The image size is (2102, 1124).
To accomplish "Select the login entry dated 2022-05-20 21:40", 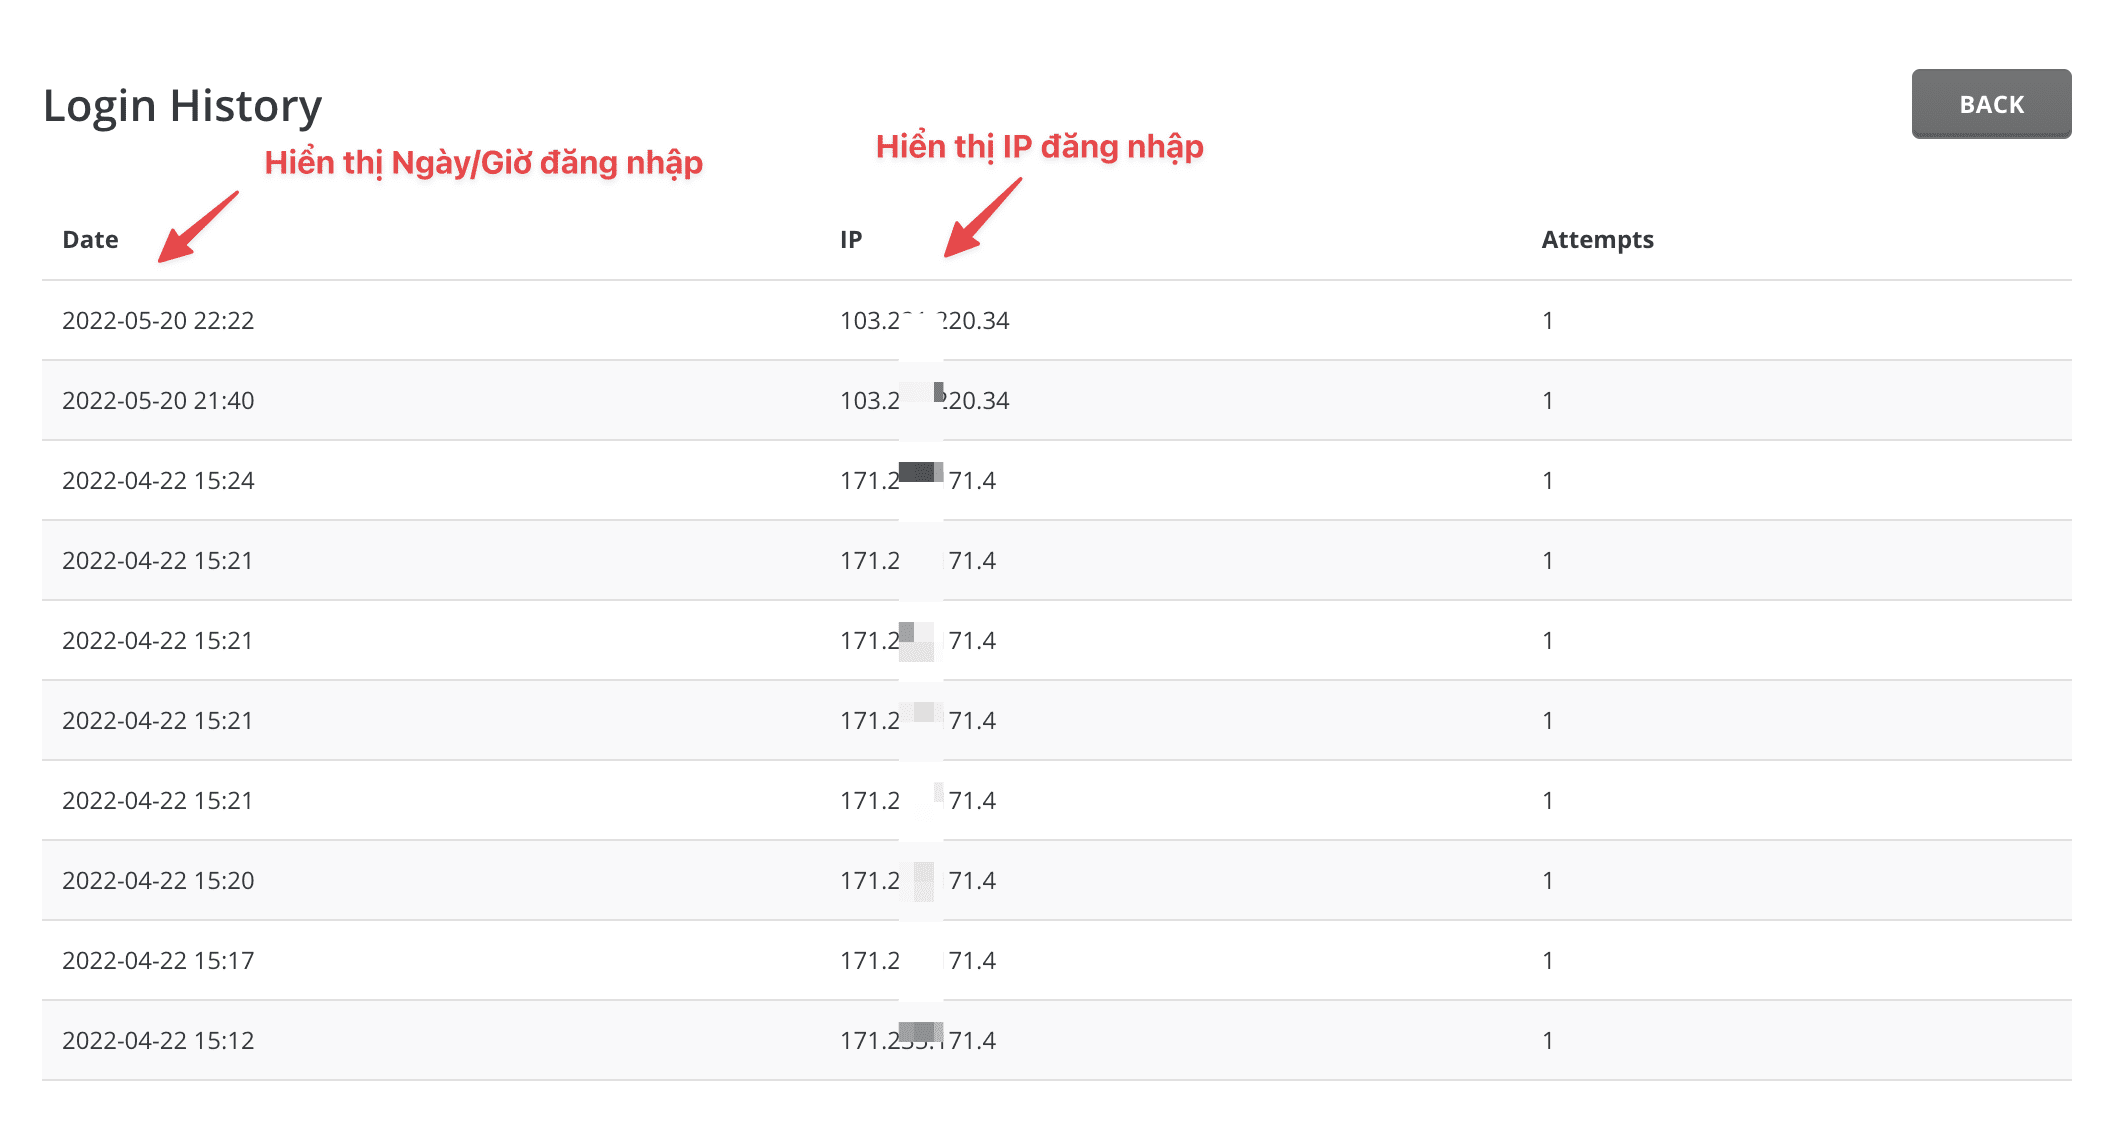I will pyautogui.click(x=158, y=400).
